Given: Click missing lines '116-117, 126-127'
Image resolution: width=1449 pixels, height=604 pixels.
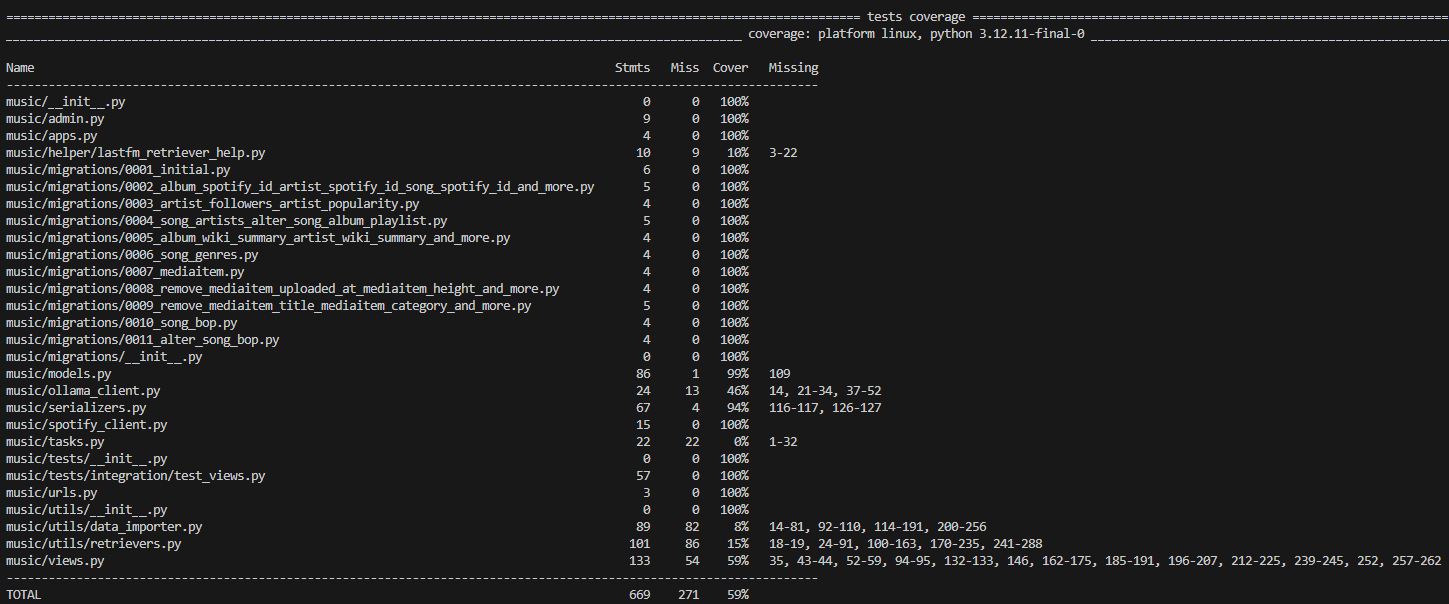Looking at the screenshot, I should click(825, 408).
